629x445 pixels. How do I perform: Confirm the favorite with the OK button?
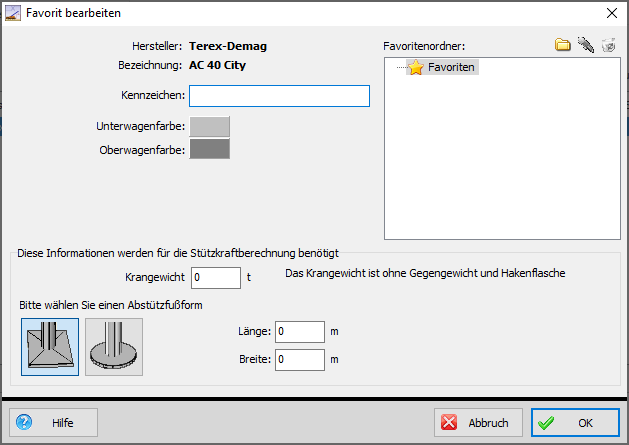(575, 422)
